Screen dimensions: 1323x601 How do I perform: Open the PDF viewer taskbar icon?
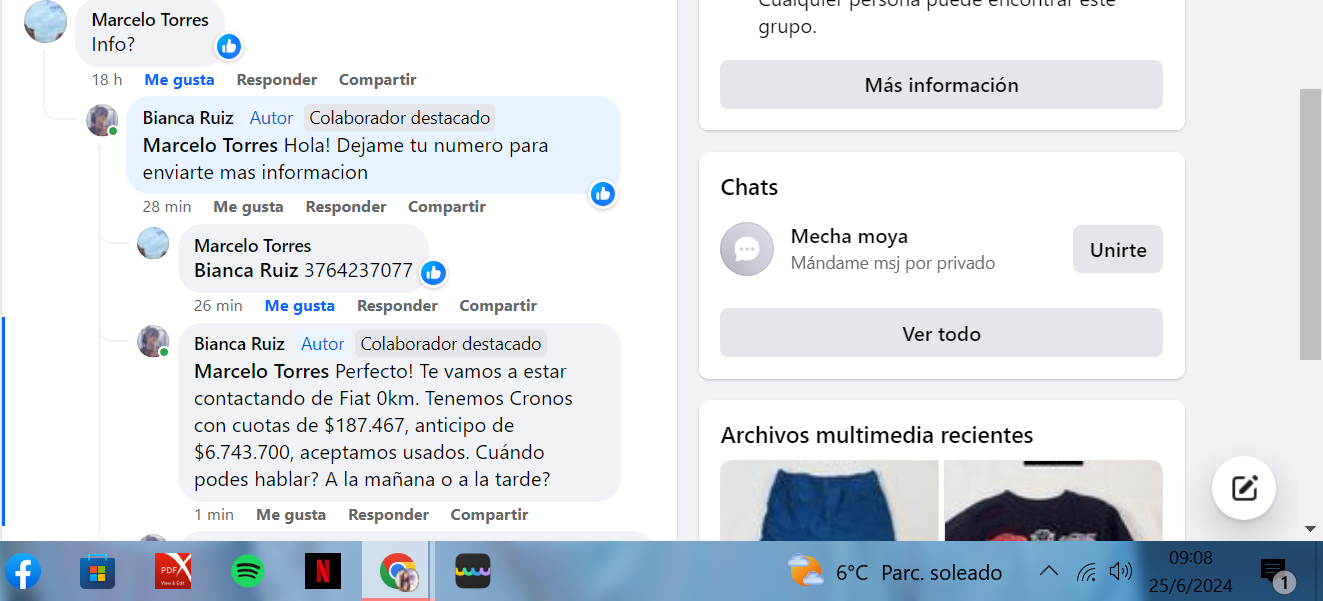click(x=172, y=572)
